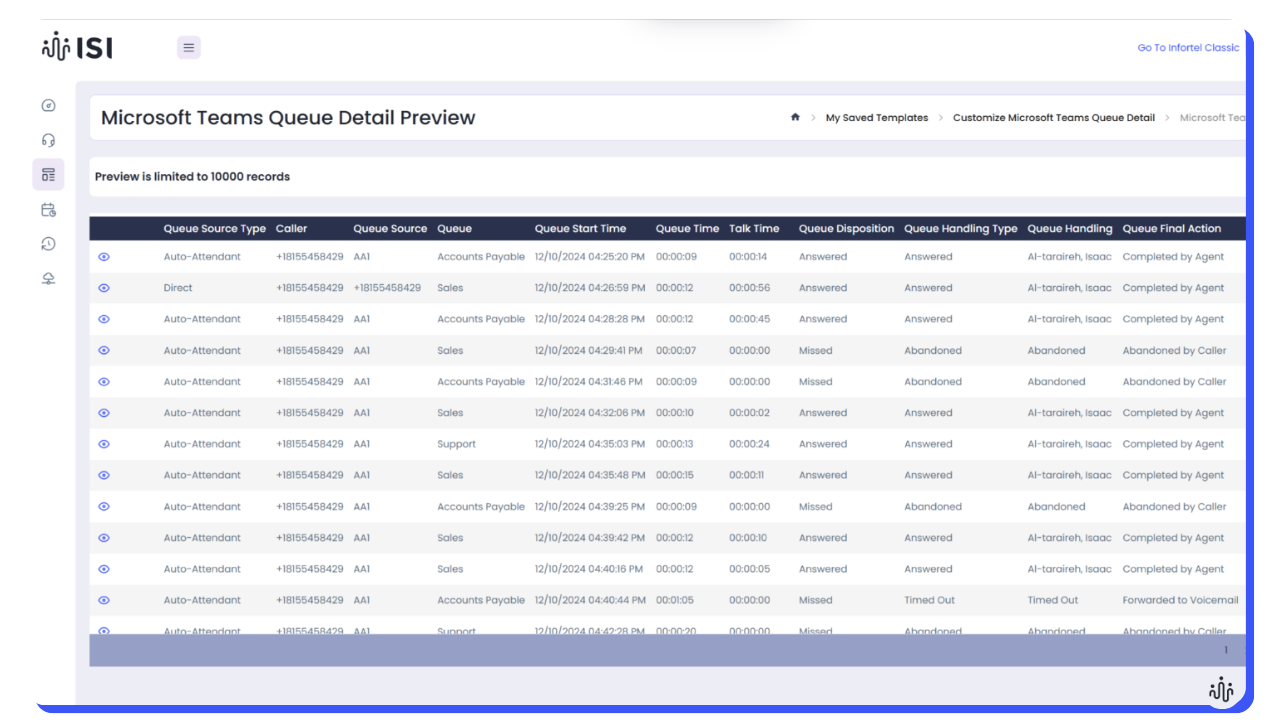Viewport: 1280px width, 720px height.
Task: Click the "00:00:14" talk time cell
Action: (748, 257)
